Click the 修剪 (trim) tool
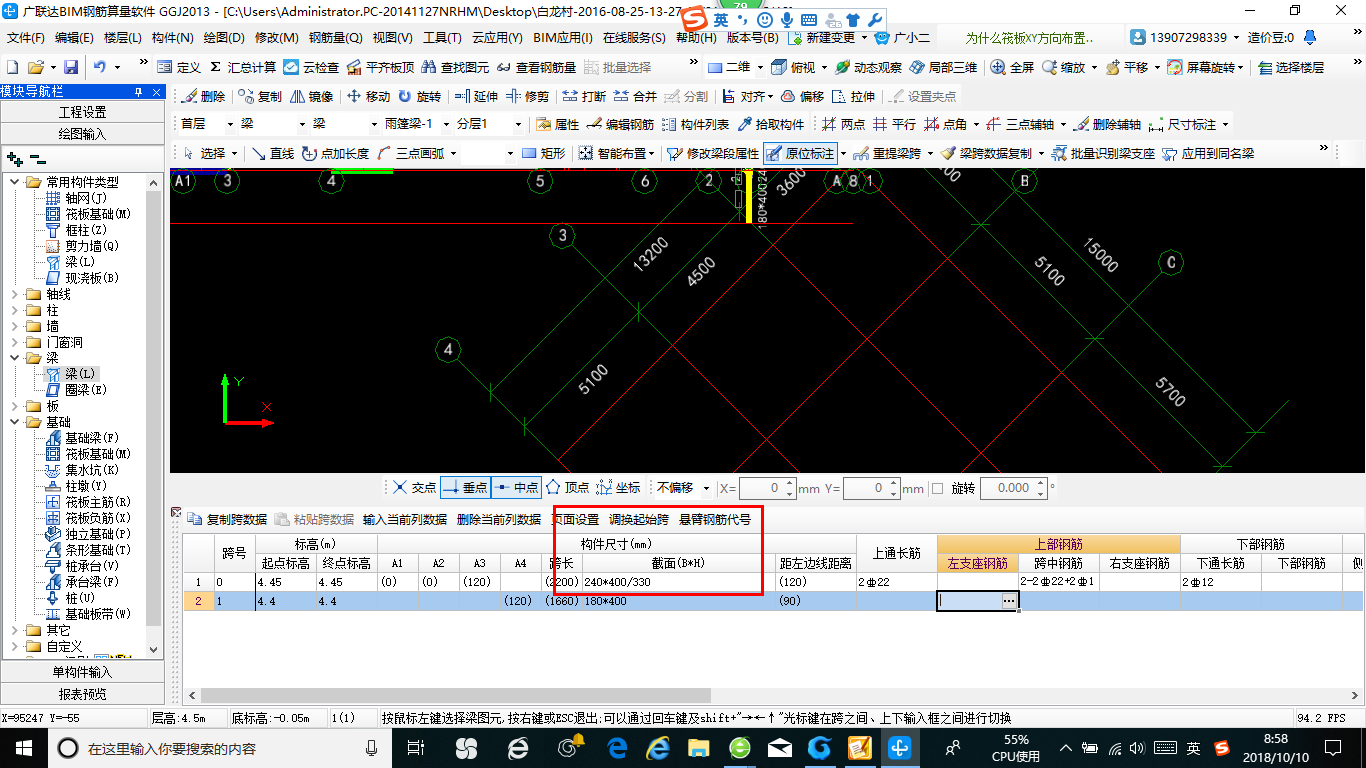 click(x=527, y=97)
